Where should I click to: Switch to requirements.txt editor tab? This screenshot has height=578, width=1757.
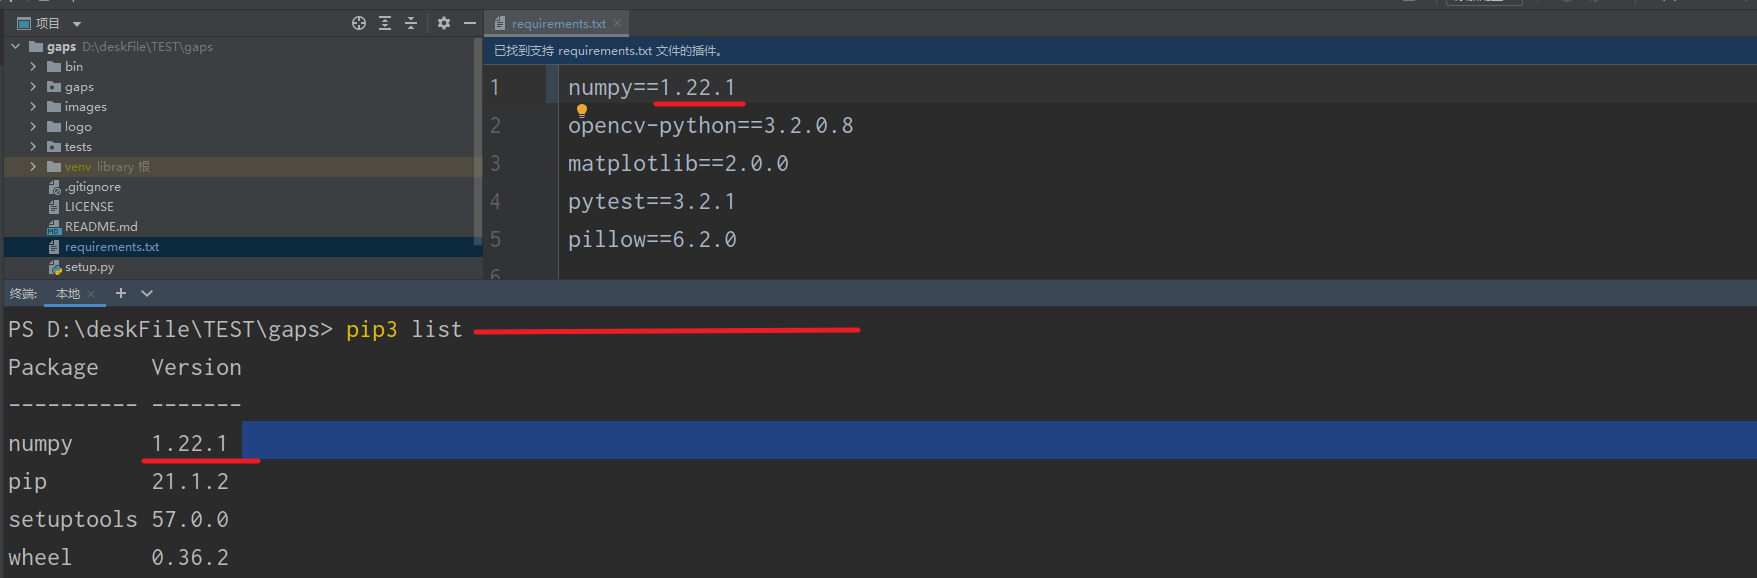click(x=558, y=24)
